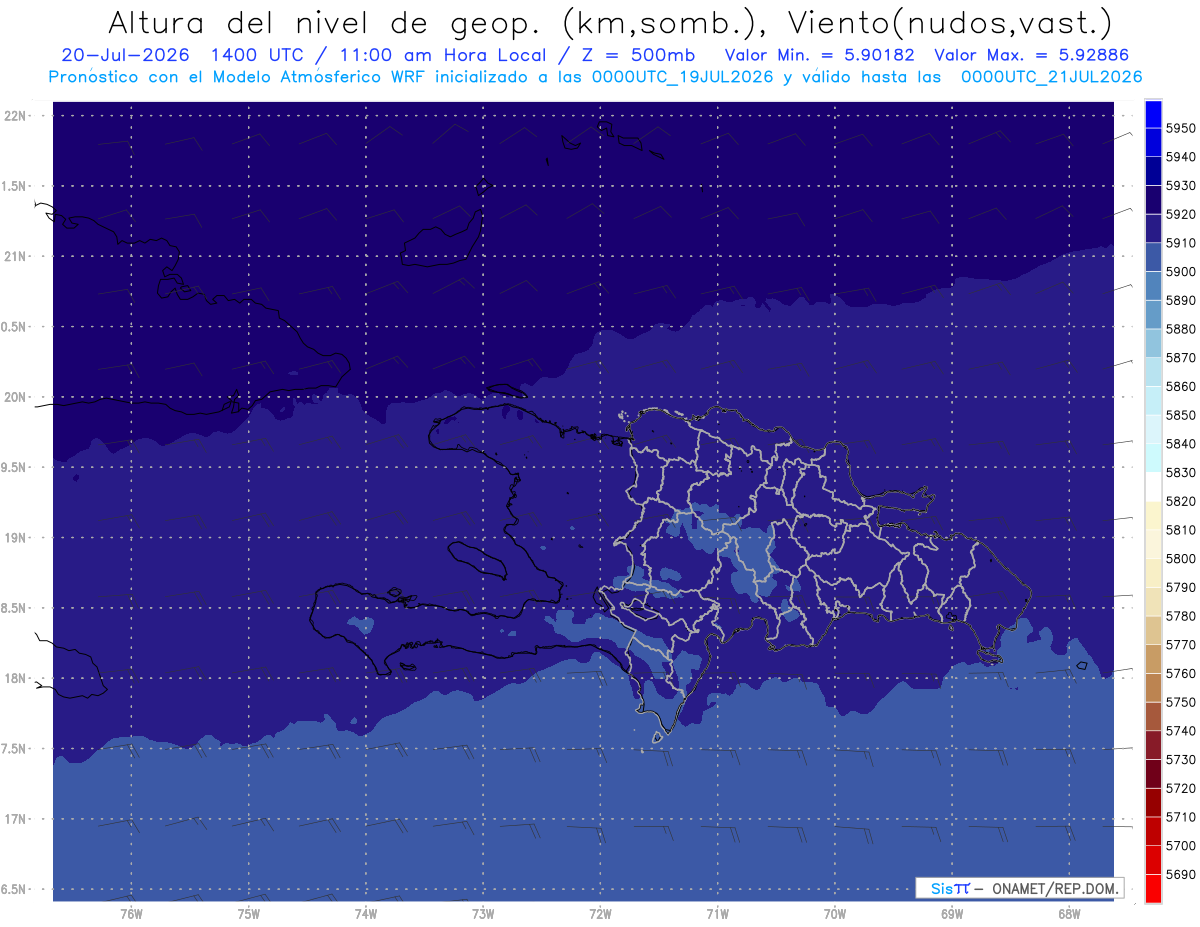Click the '5900' colorbar value

pos(1181,272)
